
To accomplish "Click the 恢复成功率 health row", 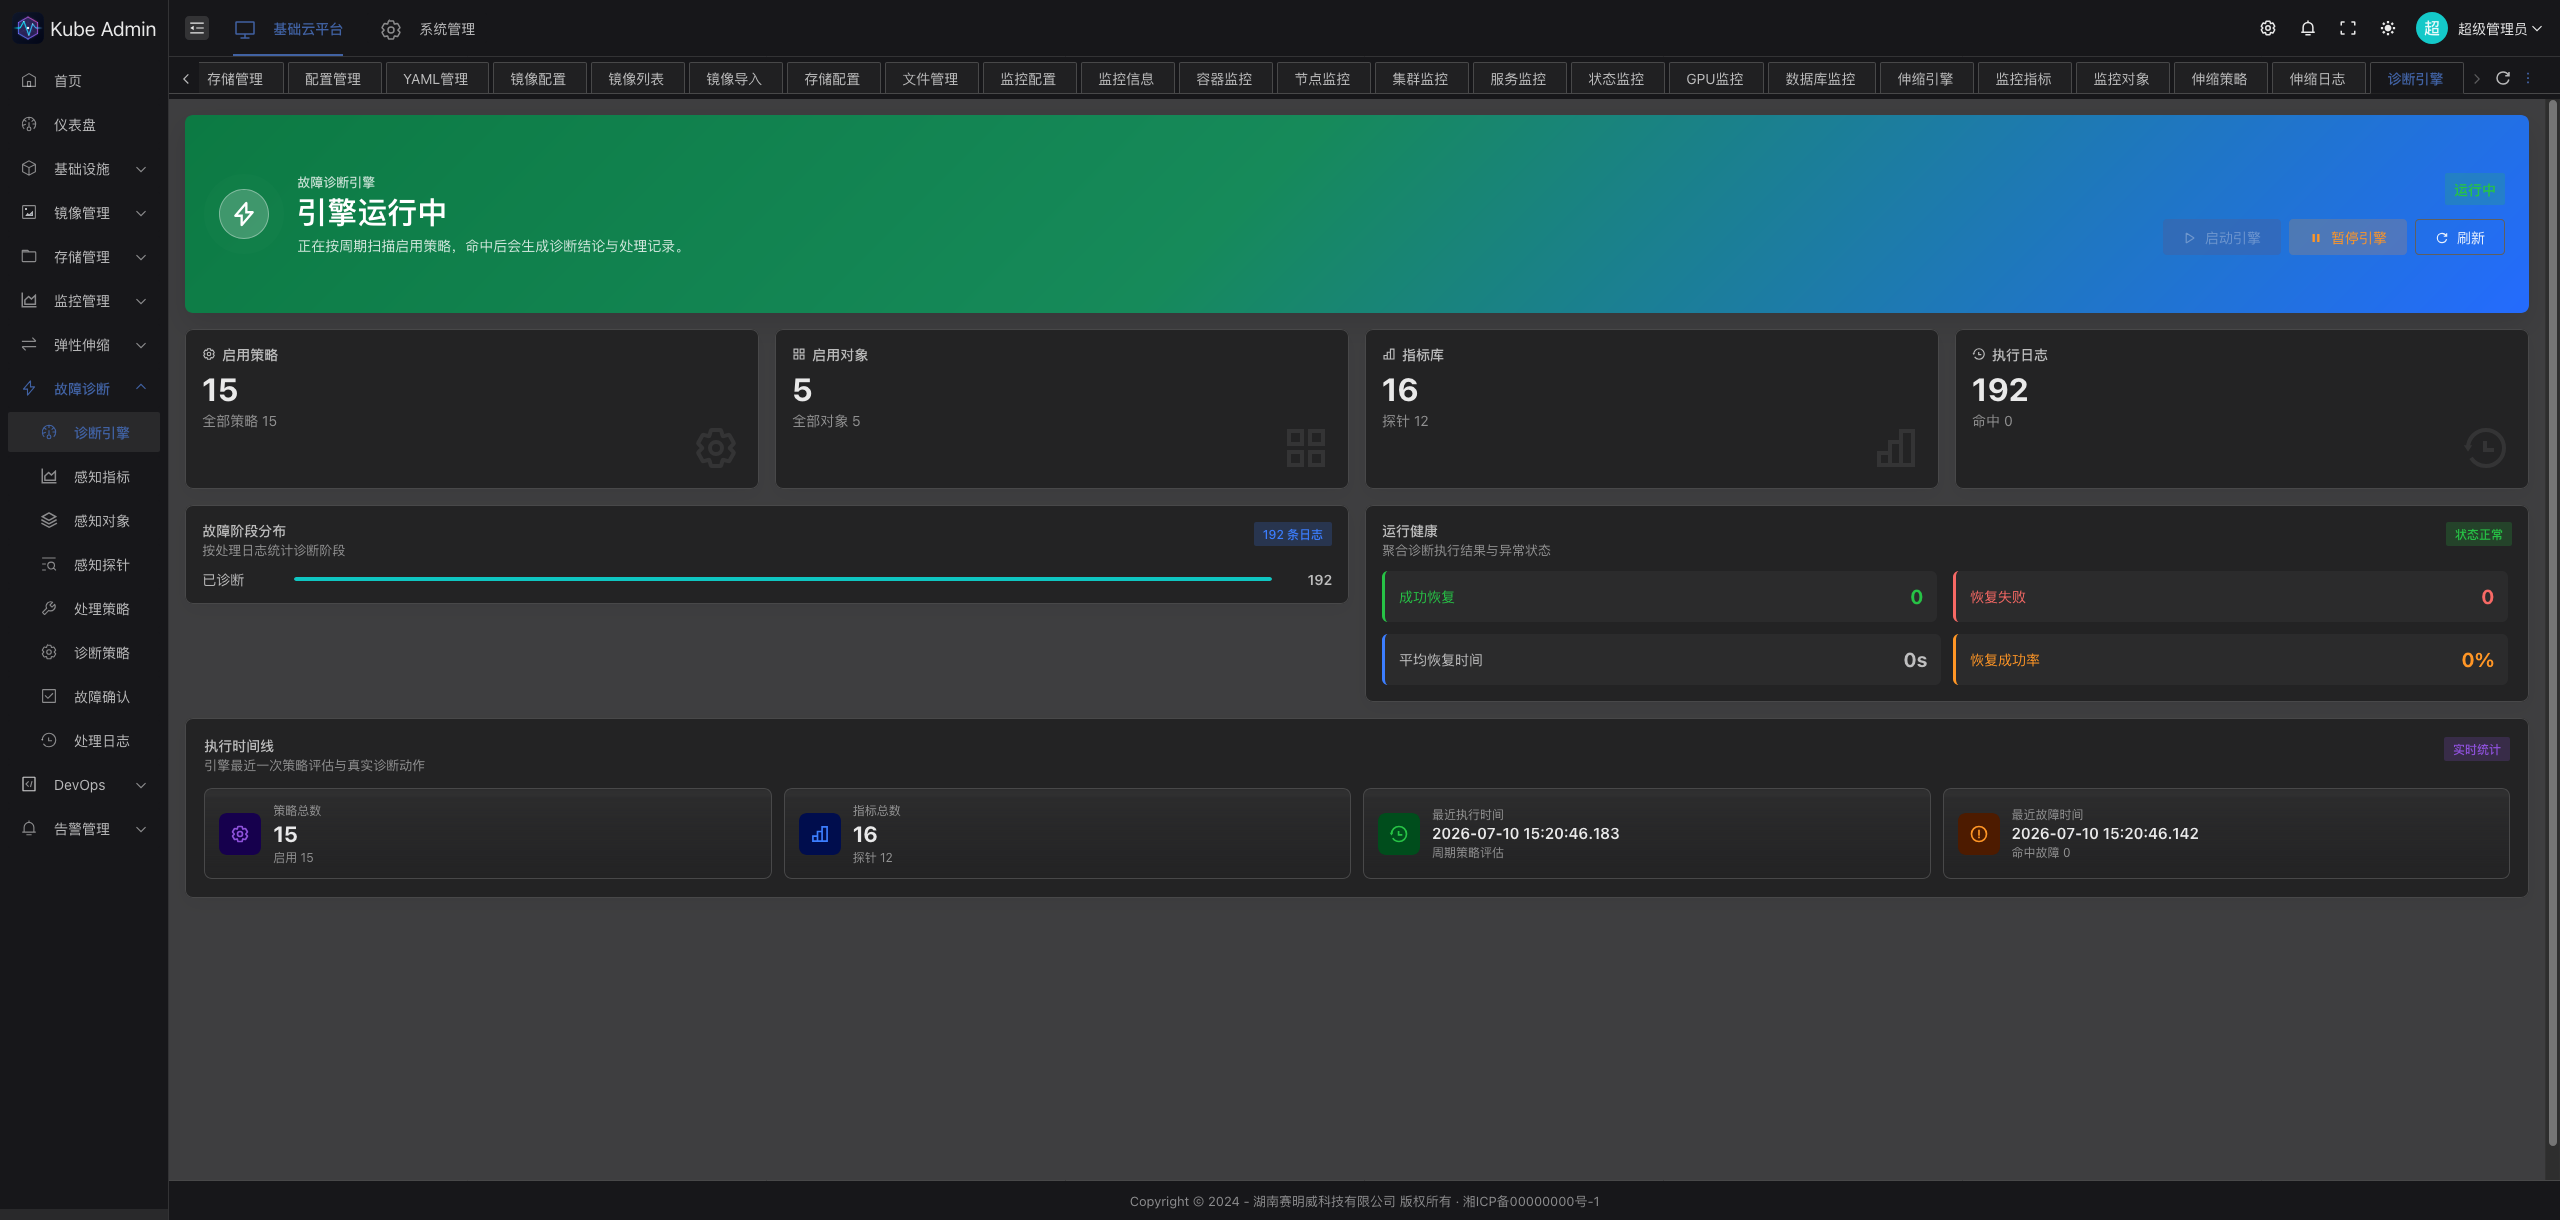I will pyautogui.click(x=2231, y=660).
